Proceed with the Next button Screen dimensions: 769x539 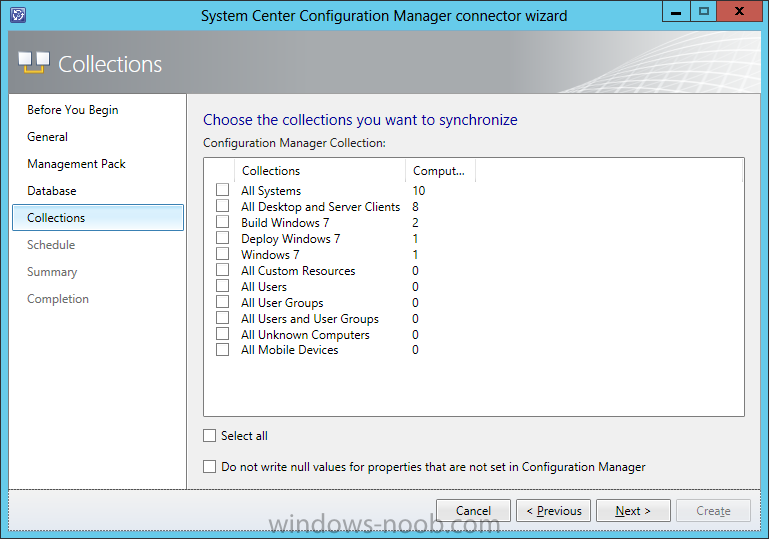click(633, 511)
